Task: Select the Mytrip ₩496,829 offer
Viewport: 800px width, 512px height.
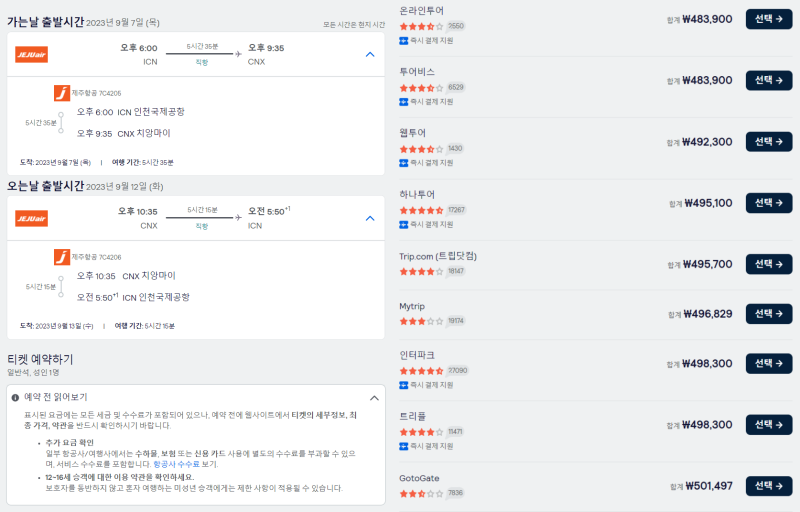Action: pos(769,314)
